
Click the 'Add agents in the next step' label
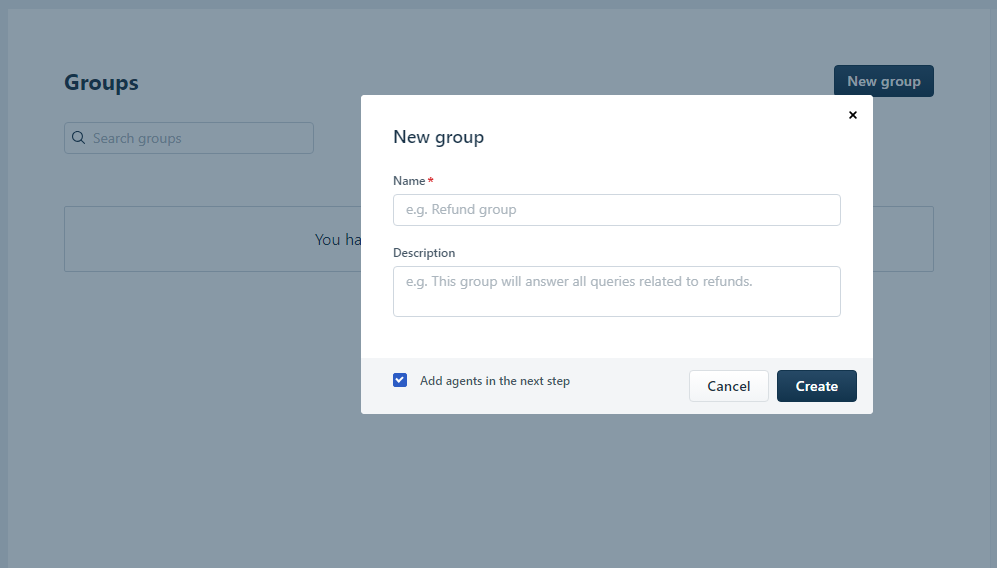pos(494,381)
